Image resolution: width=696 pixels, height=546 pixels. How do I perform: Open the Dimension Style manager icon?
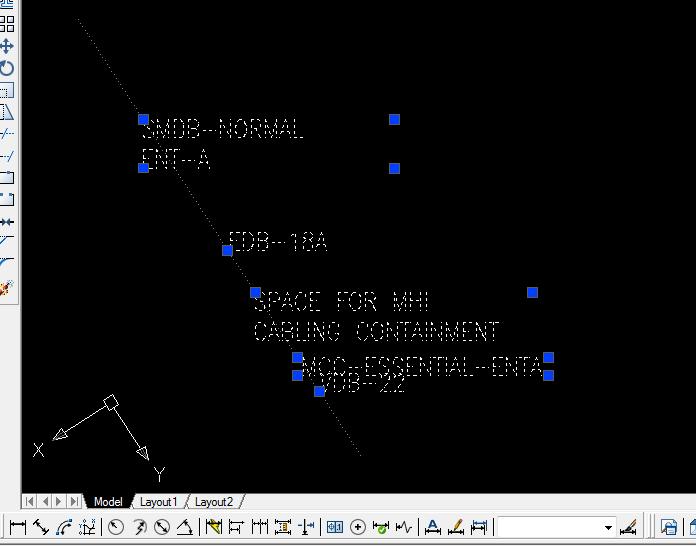628,527
